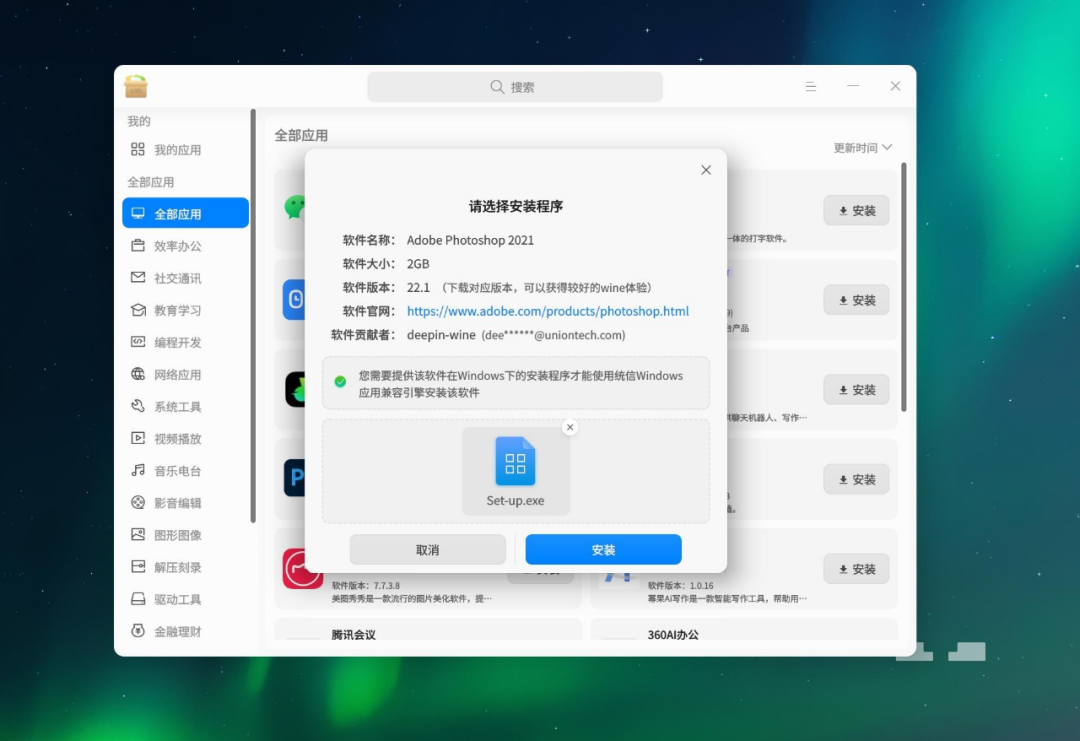
Task: Click the Set-up.exe file icon
Action: click(x=515, y=461)
